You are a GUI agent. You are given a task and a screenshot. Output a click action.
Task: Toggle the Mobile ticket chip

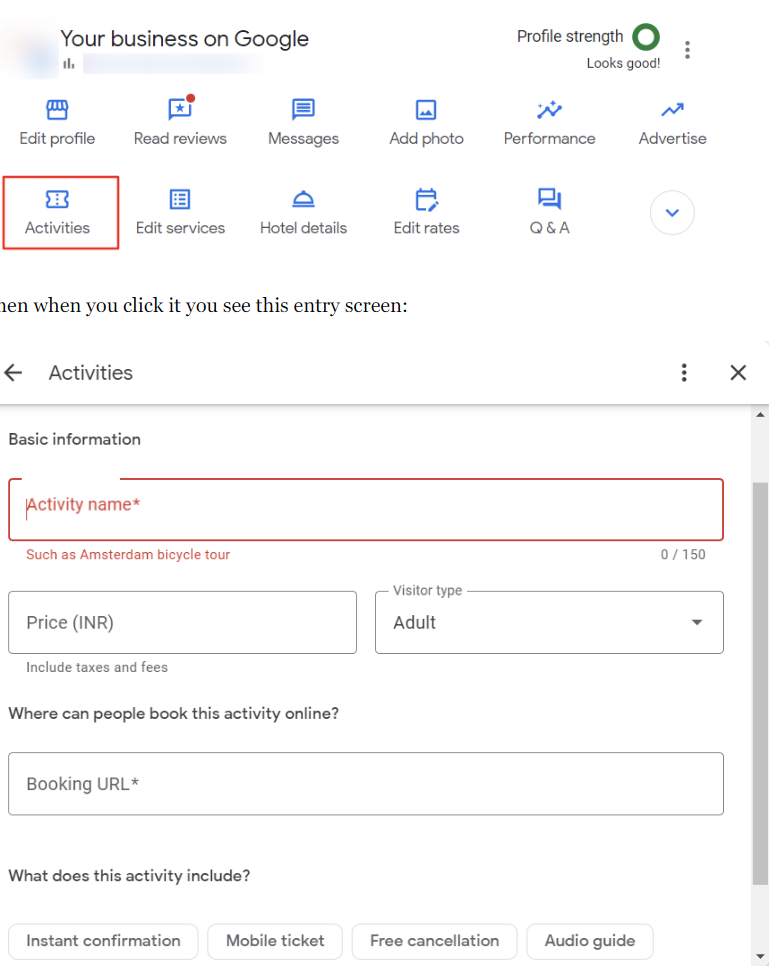click(x=275, y=941)
